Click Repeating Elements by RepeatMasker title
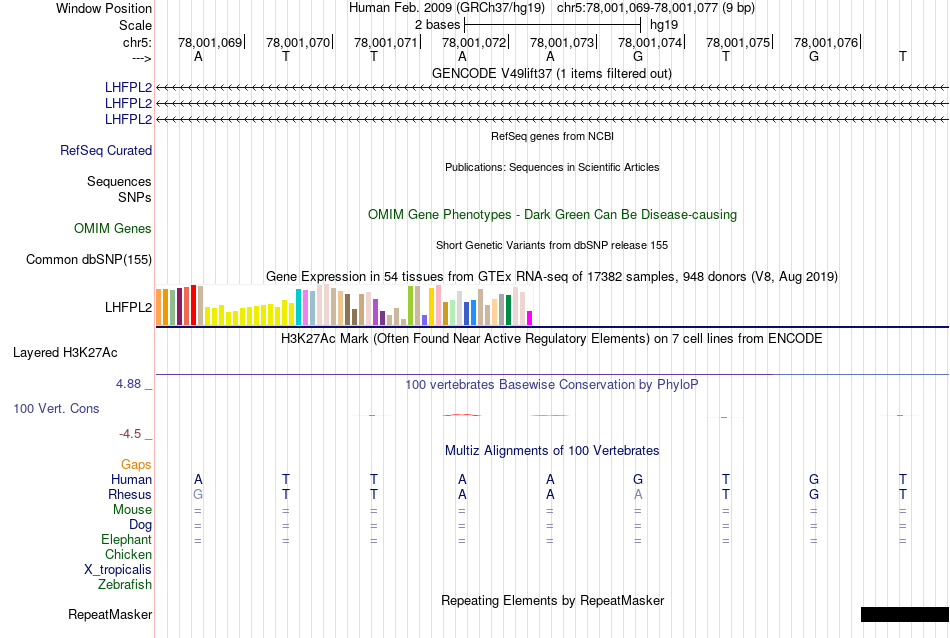Screen dimensions: 950x638 (x=552, y=600)
